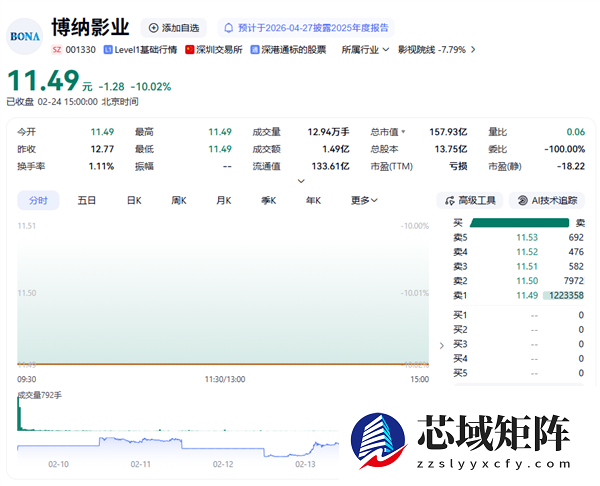Select the 分时 chart tab
Screen dimensions: 600x486
pyautogui.click(x=38, y=201)
